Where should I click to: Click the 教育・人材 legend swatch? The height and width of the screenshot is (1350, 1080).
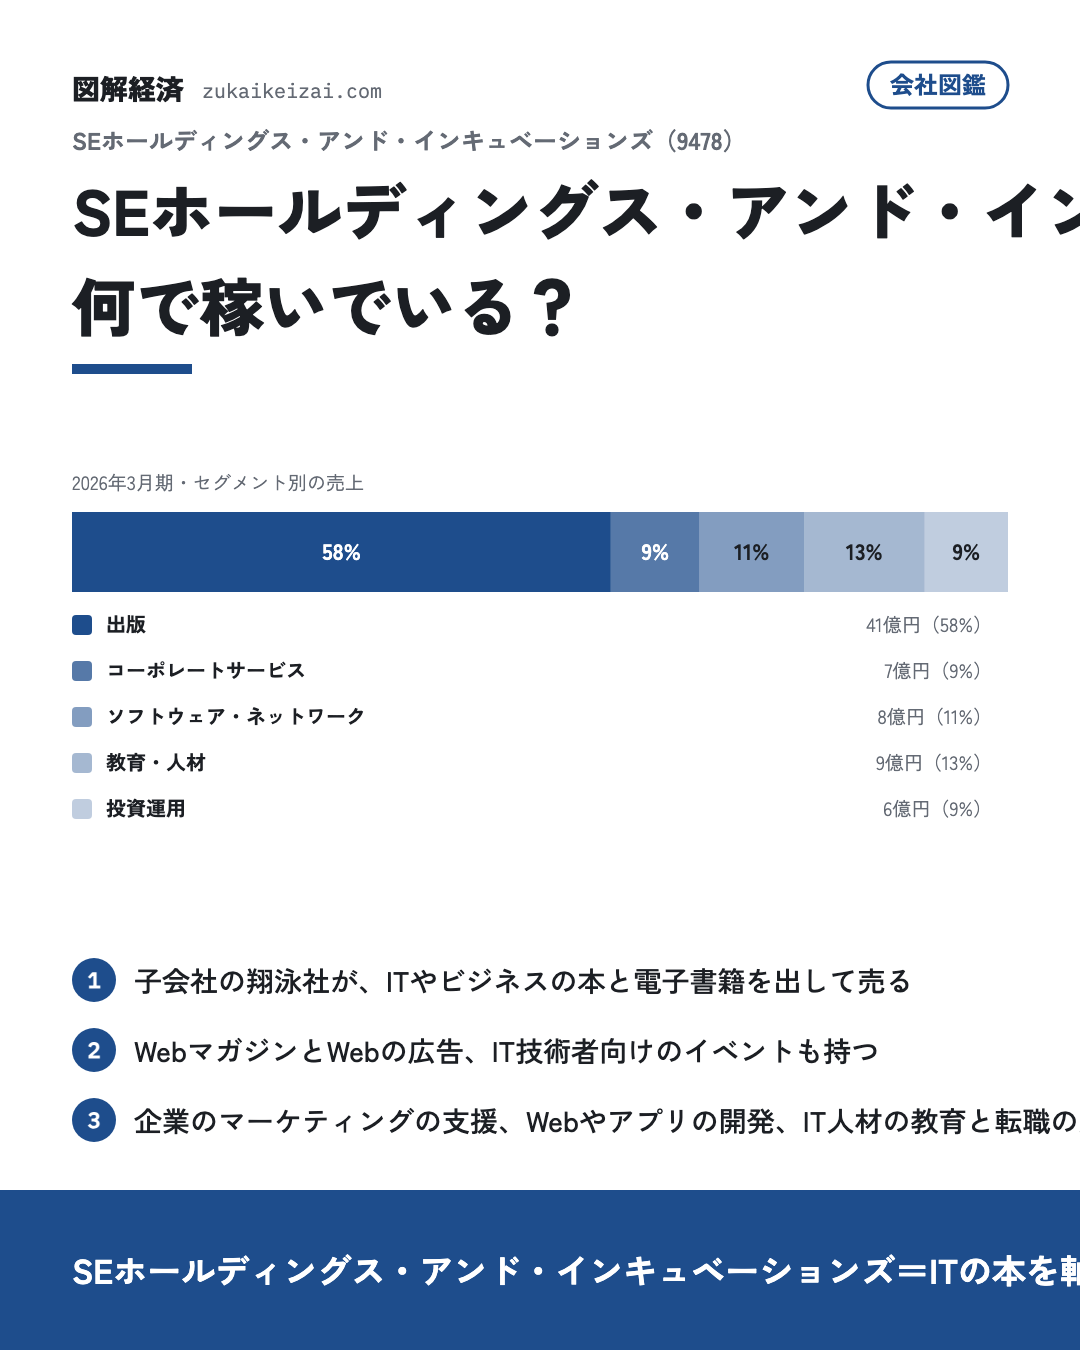coord(82,763)
